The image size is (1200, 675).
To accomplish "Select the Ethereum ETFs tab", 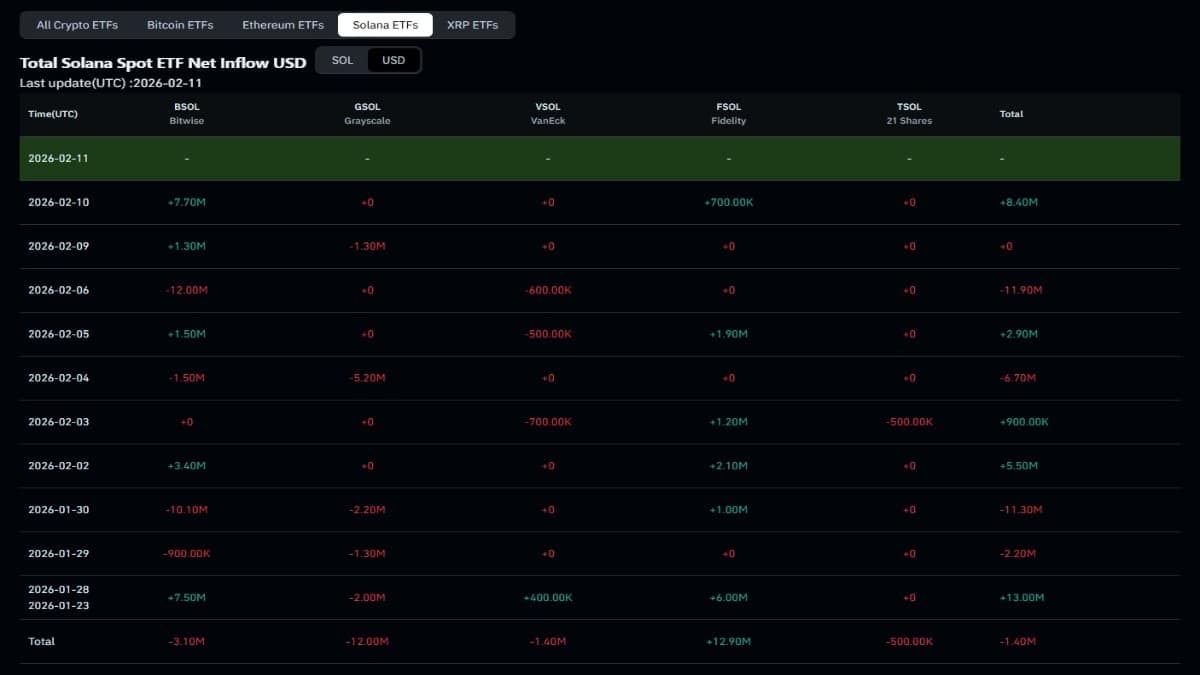I will (283, 25).
